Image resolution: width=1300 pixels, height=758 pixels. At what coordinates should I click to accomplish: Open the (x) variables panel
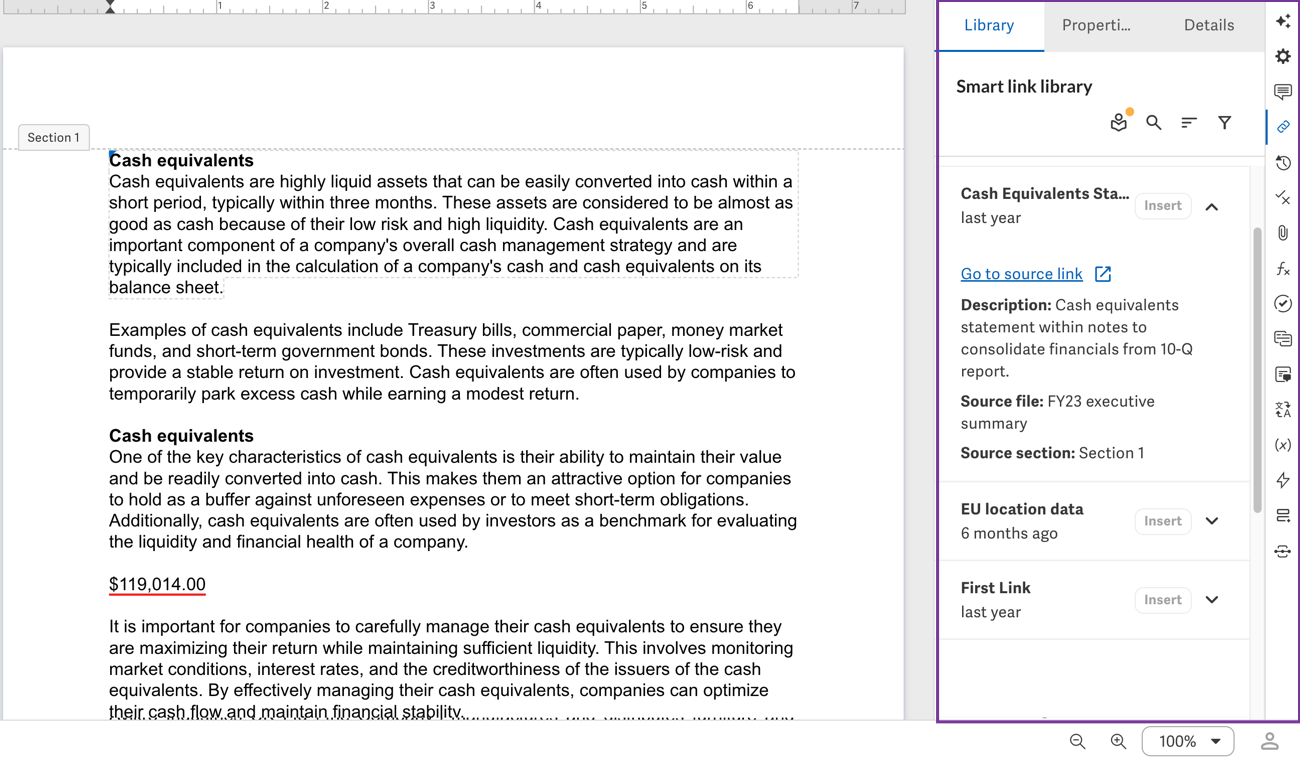1283,445
